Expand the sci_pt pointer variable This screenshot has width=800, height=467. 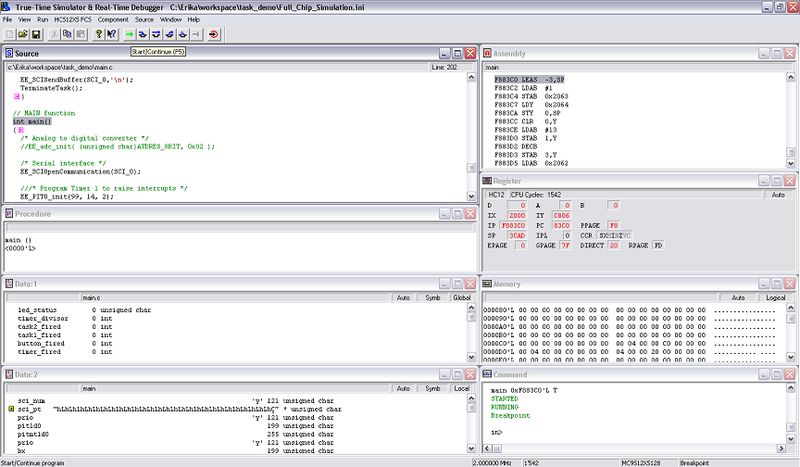tap(11, 409)
